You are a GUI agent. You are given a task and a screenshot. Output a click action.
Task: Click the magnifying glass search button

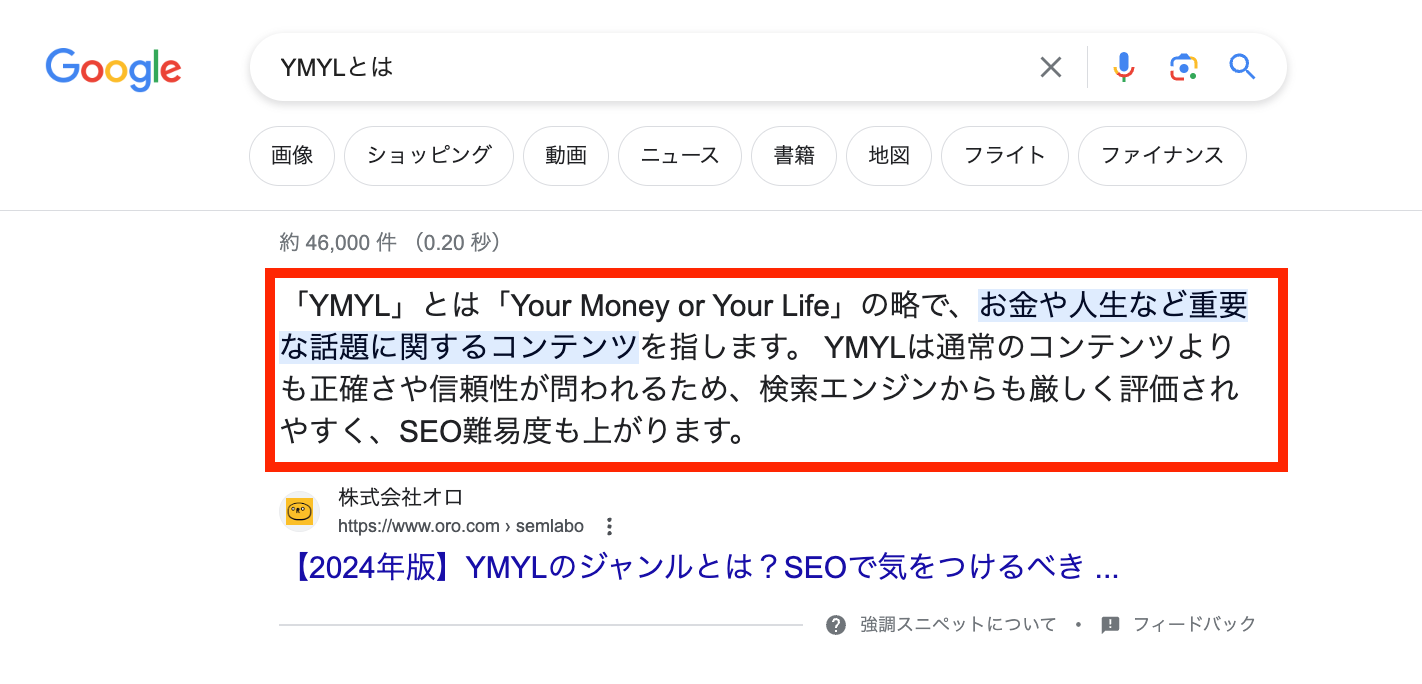click(1241, 67)
